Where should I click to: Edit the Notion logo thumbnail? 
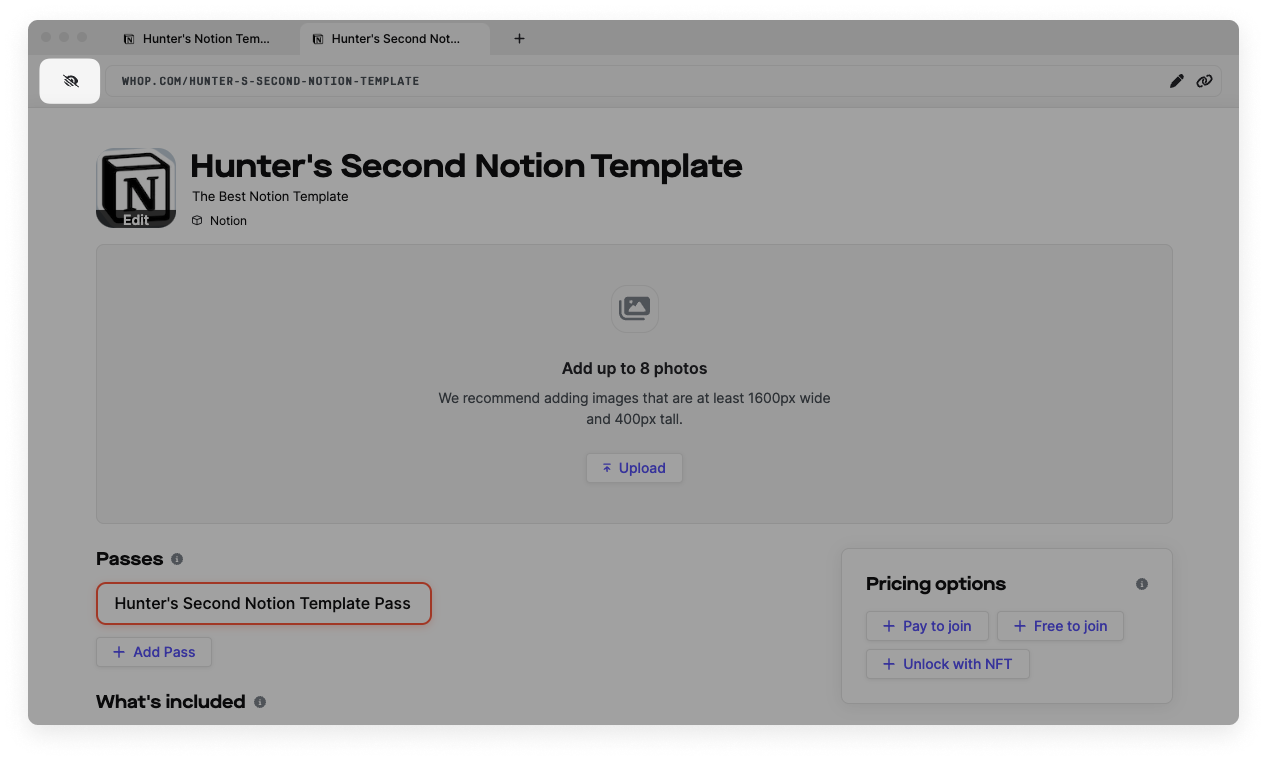point(136,188)
